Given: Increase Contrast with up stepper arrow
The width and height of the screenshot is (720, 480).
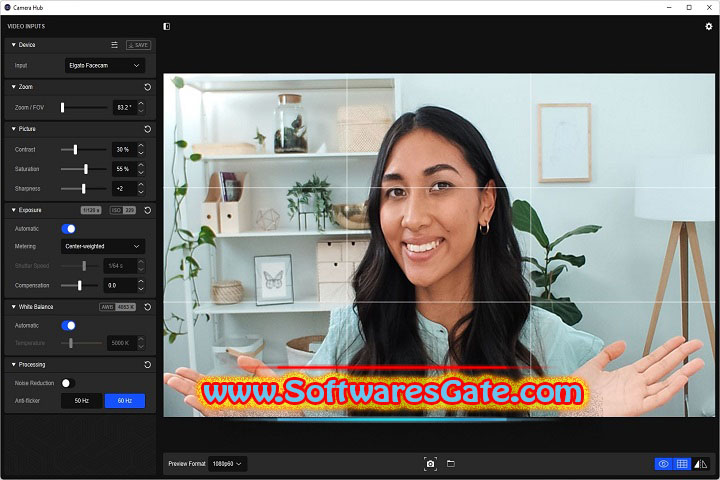Looking at the screenshot, I should pos(141,146).
